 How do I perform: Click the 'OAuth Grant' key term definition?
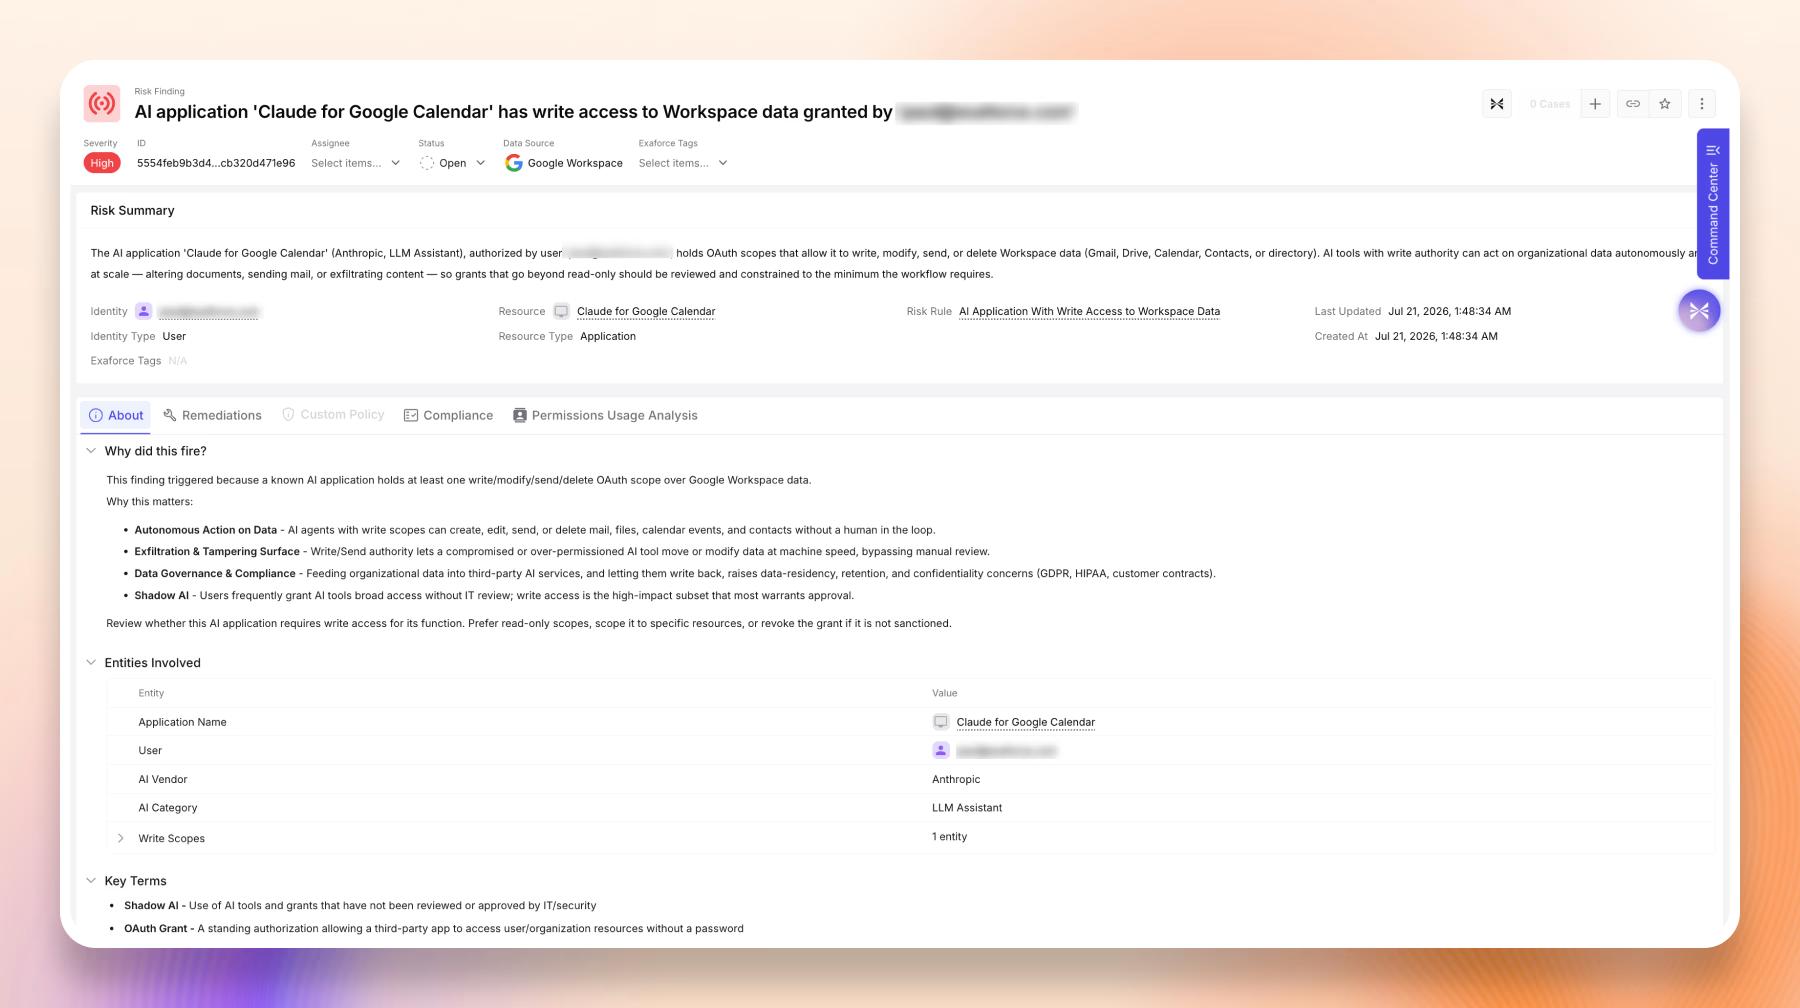pyautogui.click(x=434, y=929)
